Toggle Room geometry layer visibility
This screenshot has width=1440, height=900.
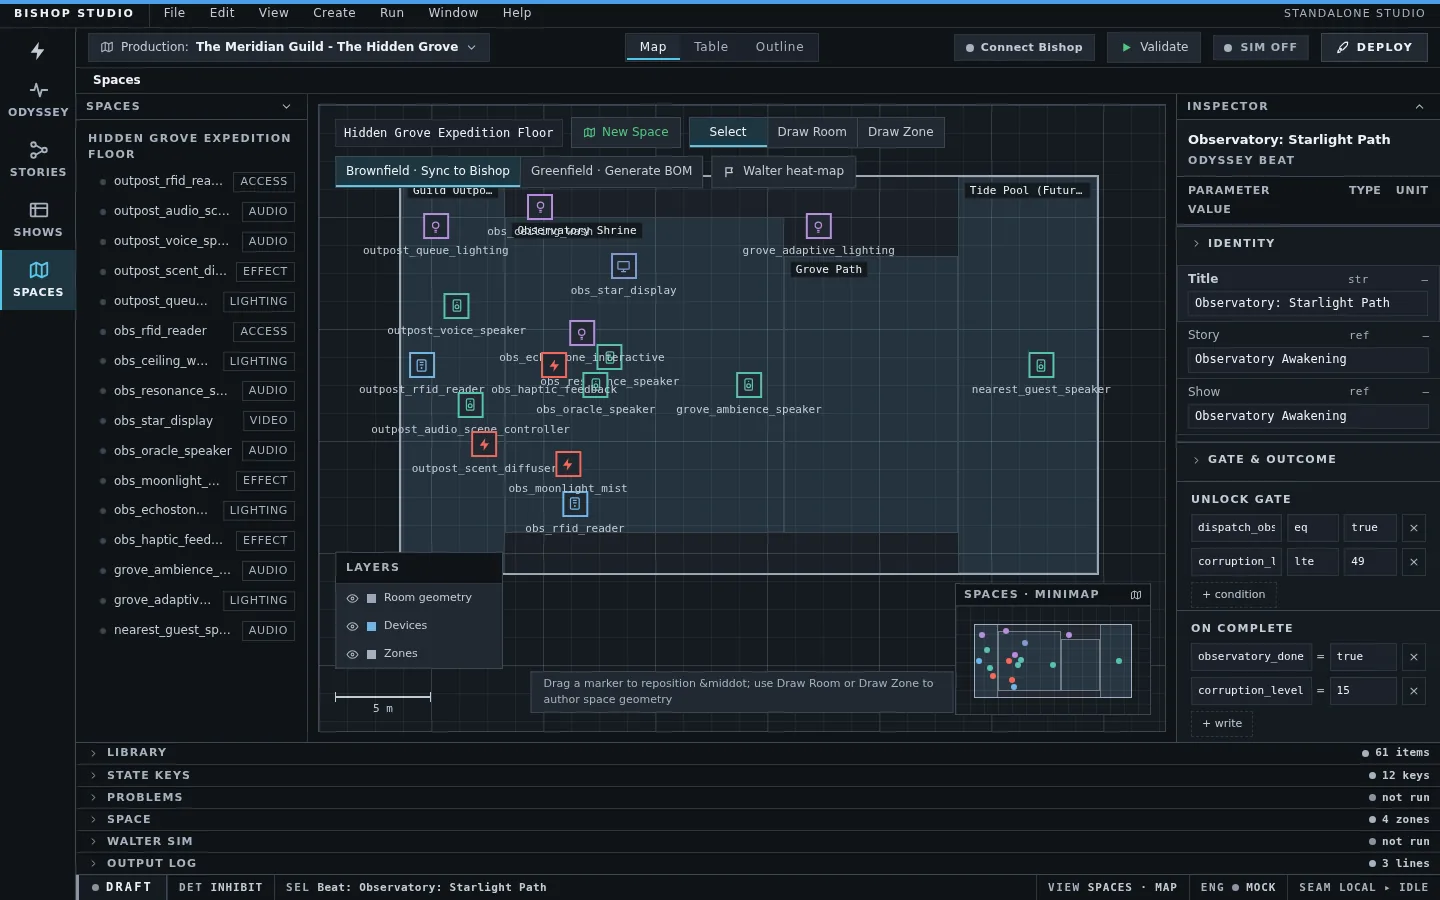[352, 598]
